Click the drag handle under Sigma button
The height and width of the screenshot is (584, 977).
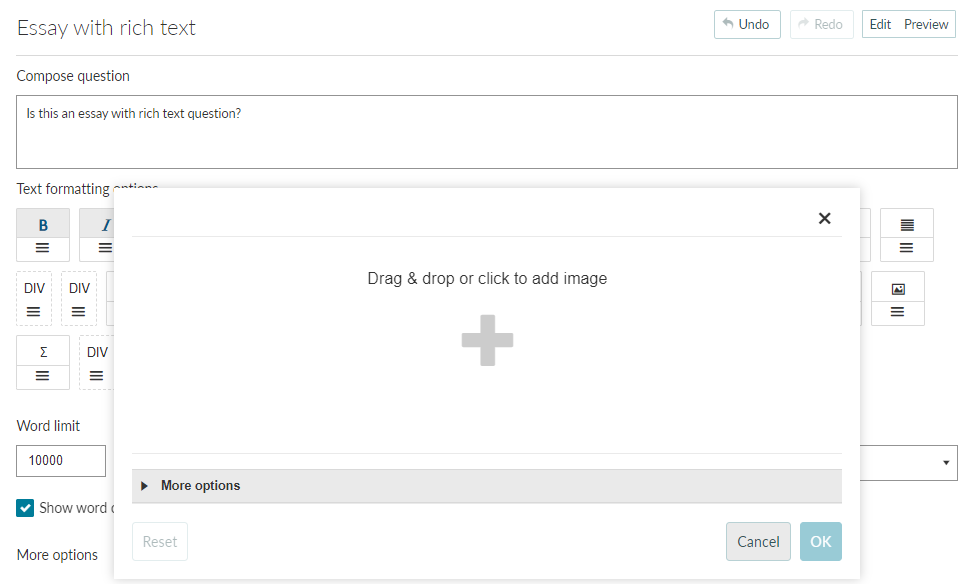pos(42,376)
